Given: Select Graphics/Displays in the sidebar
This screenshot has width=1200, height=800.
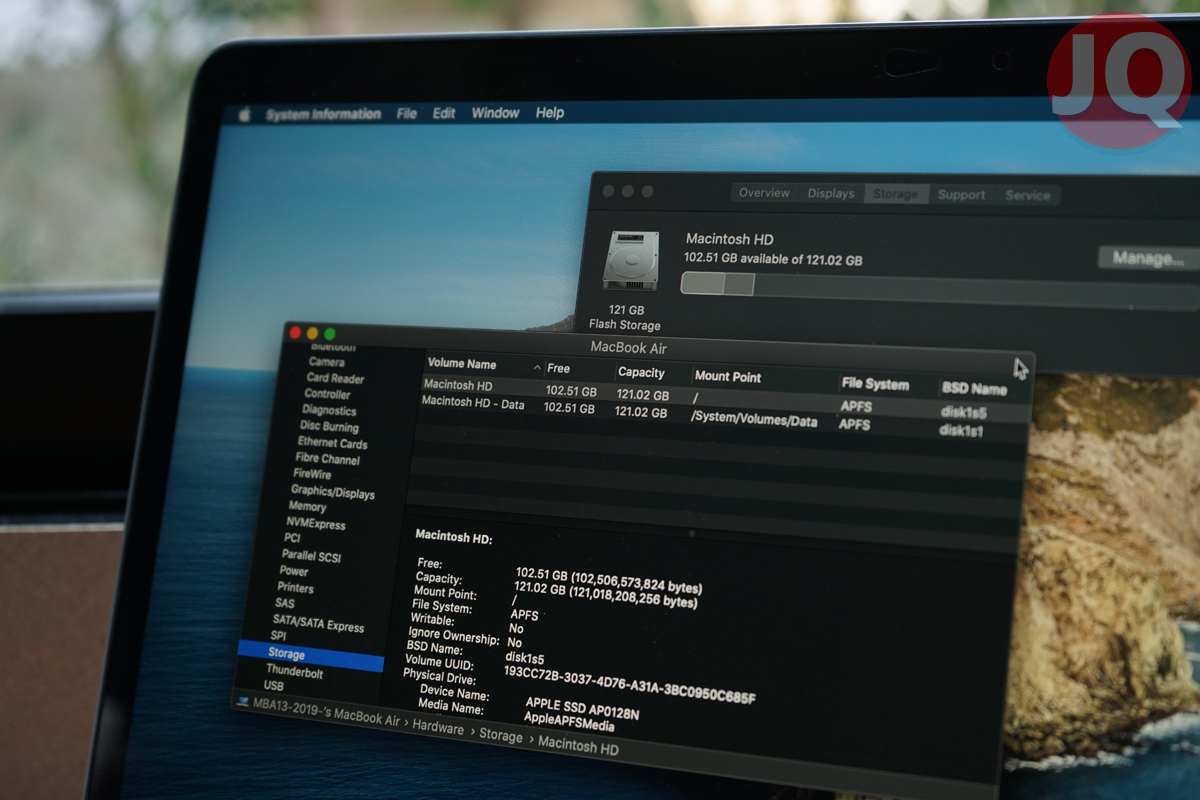Looking at the screenshot, I should [x=332, y=492].
